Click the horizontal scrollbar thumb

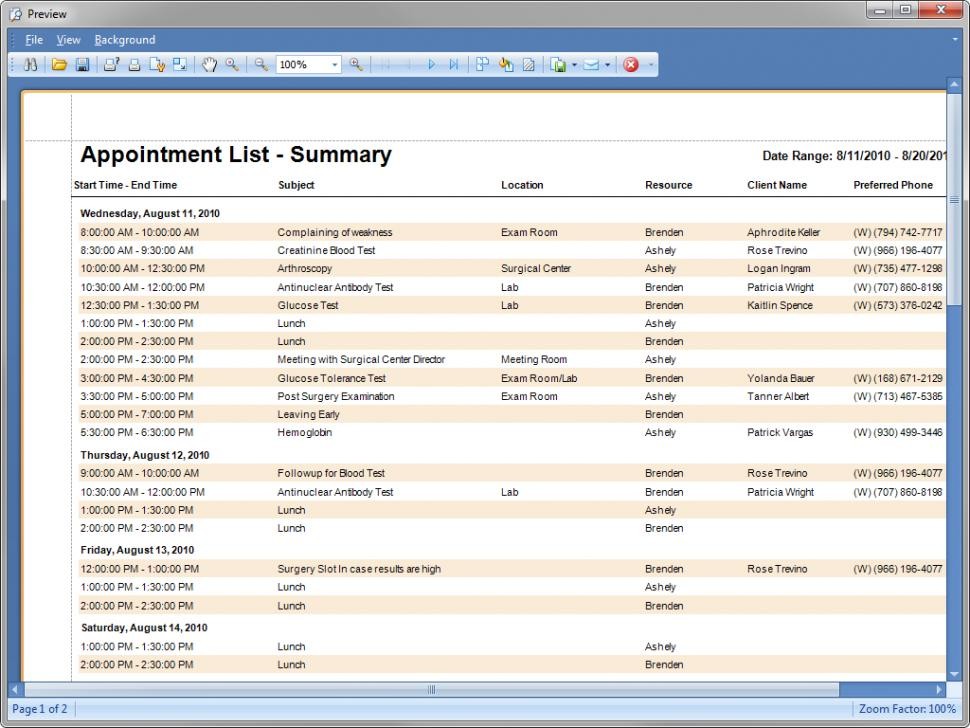coord(431,689)
